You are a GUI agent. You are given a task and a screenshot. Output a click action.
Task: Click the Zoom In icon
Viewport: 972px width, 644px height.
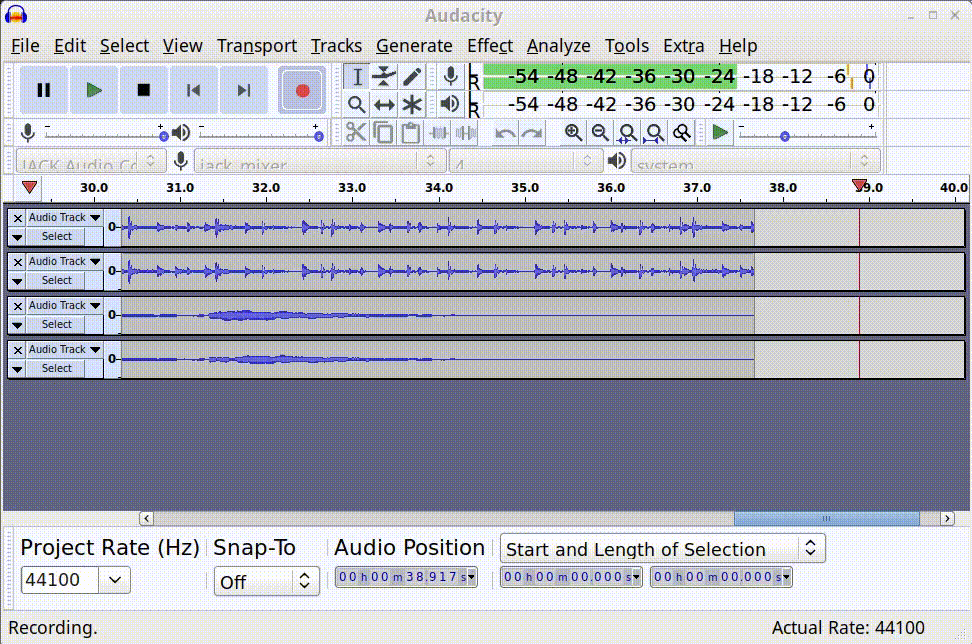pyautogui.click(x=573, y=133)
